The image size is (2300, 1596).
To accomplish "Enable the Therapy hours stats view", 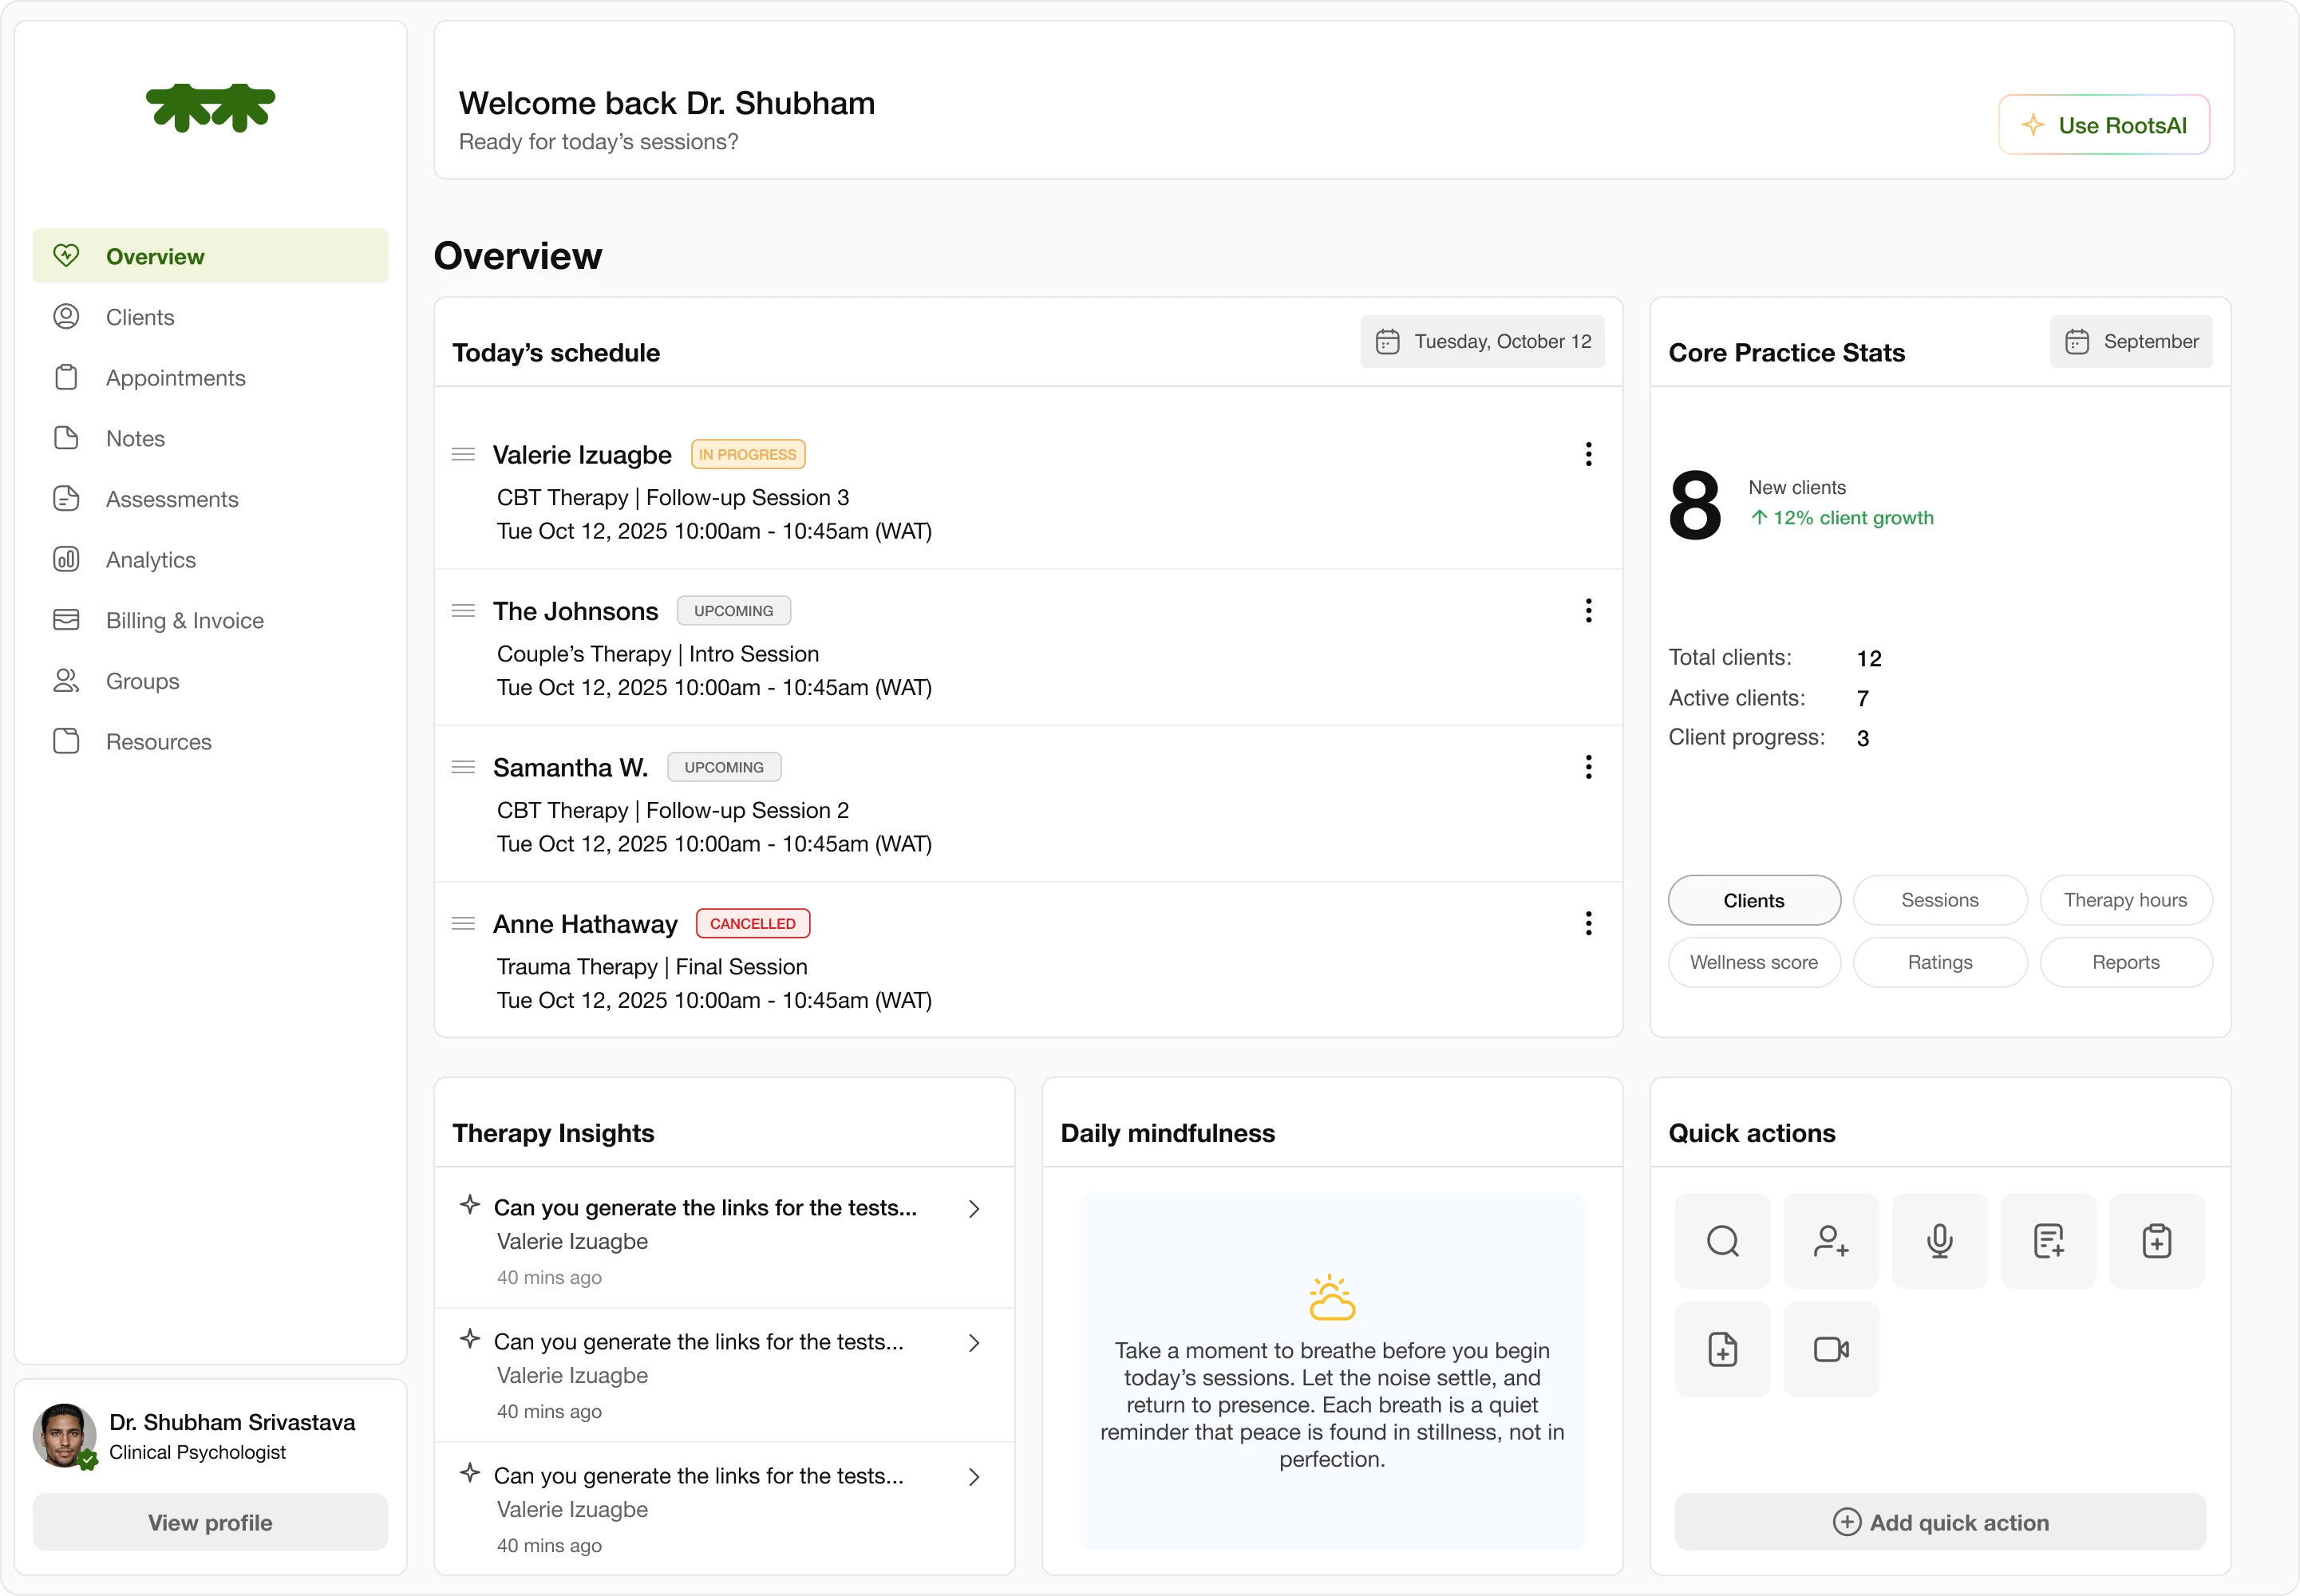I will (x=2126, y=900).
